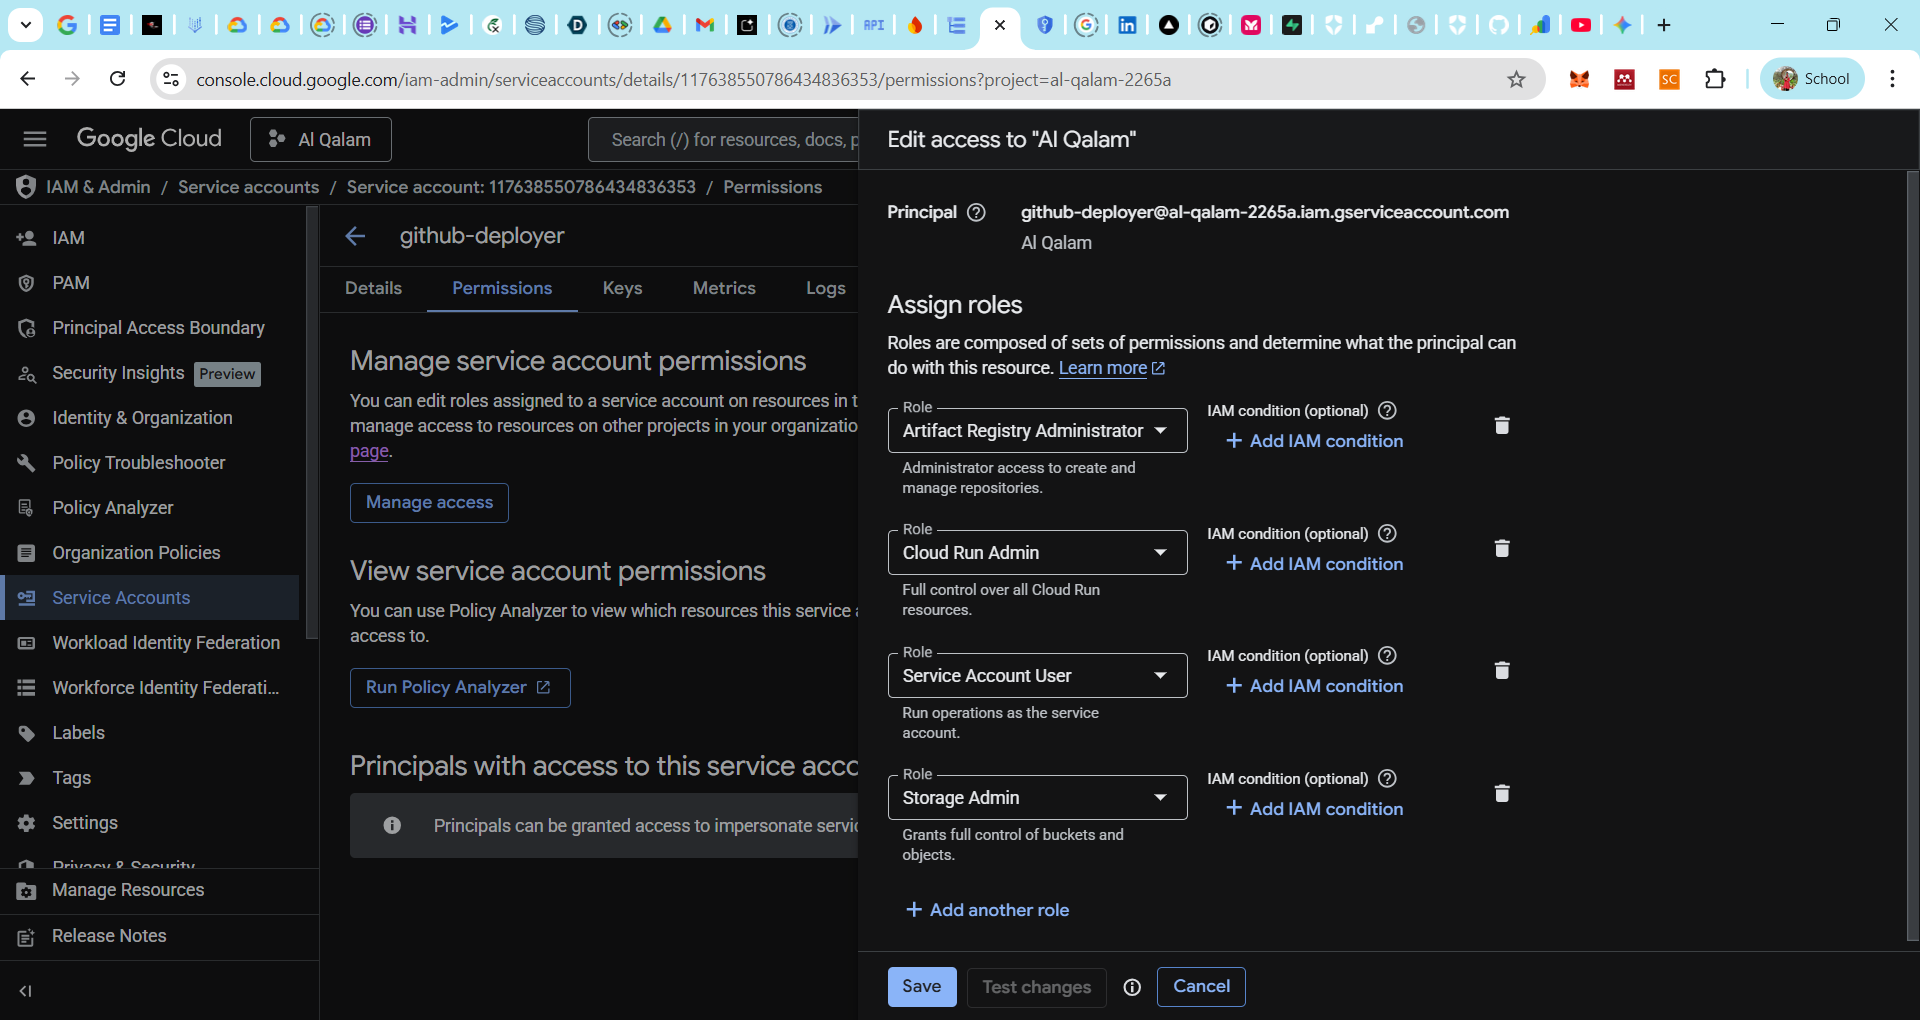Open the MetaMask fox extension

coord(1579,79)
